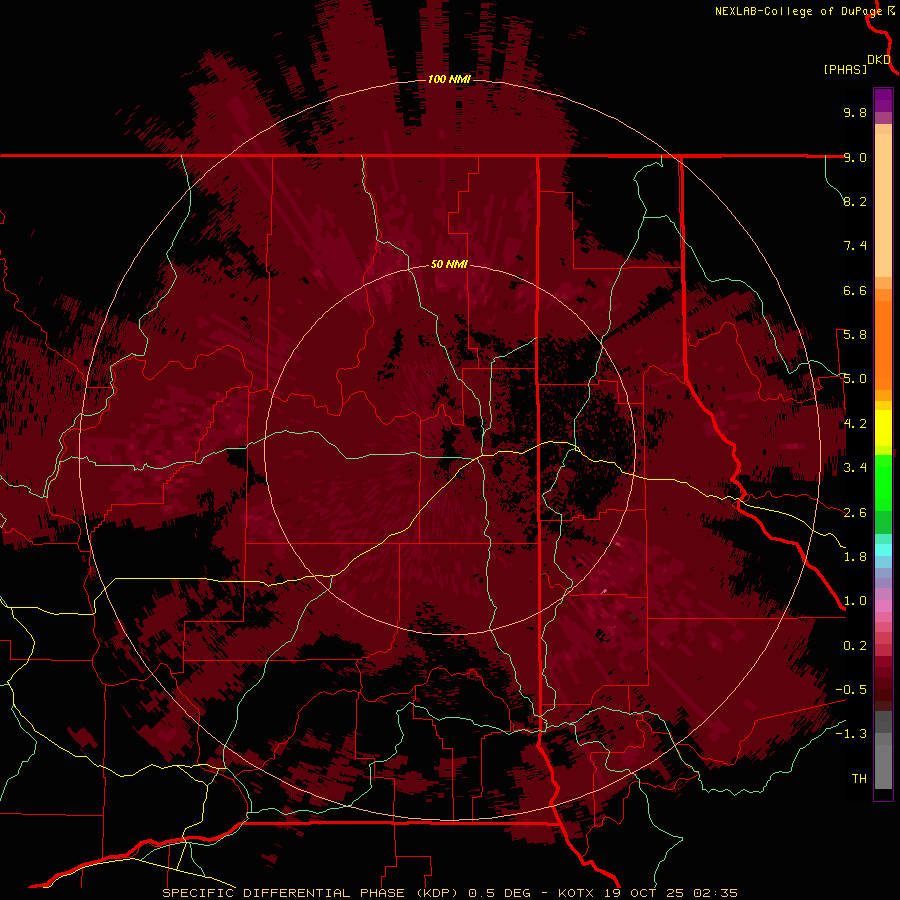Screen dimensions: 900x900
Task: Click the 4.2 value on color scale
Action: (855, 424)
